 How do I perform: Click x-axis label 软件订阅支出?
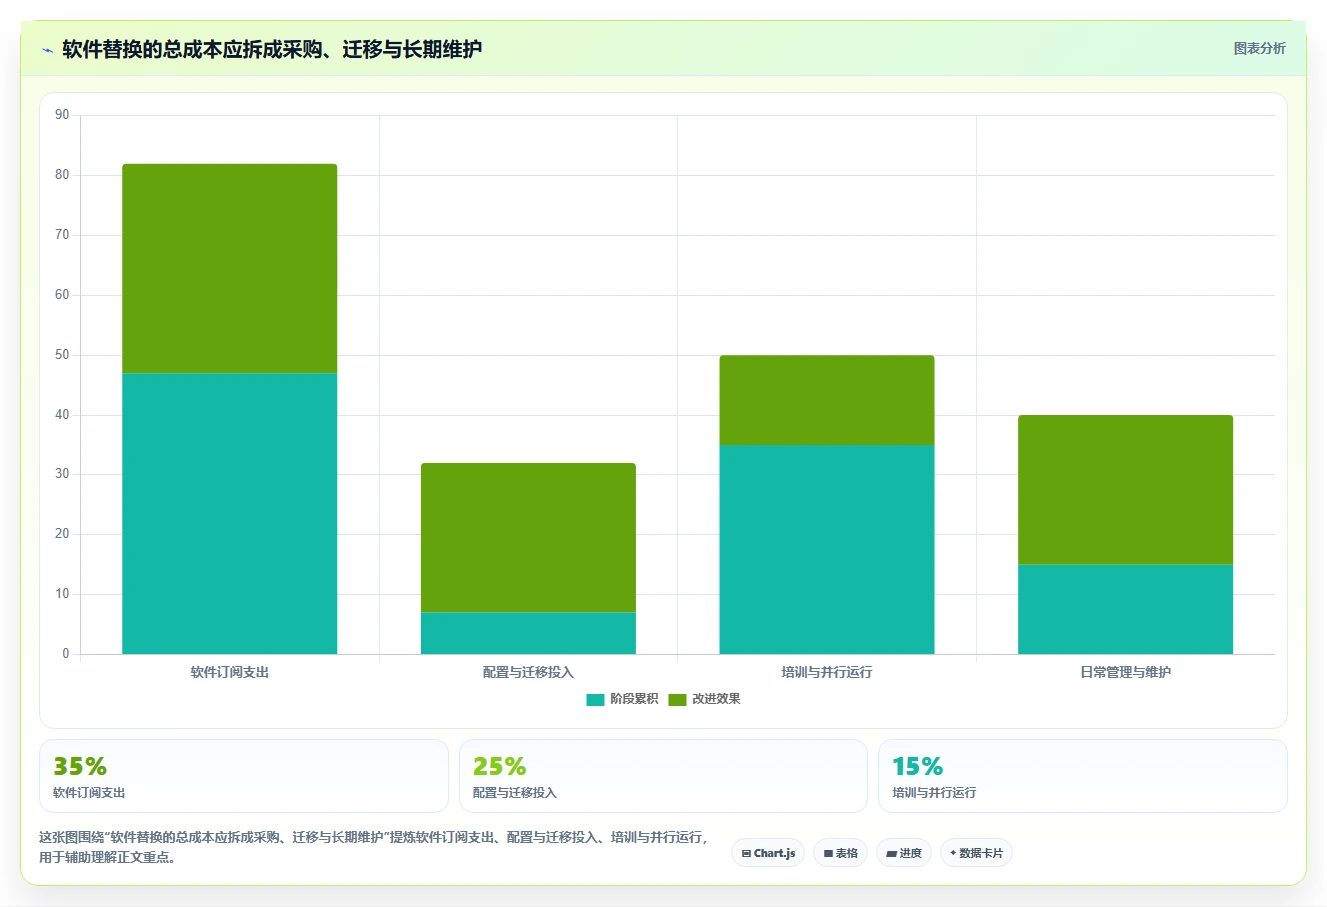230,672
